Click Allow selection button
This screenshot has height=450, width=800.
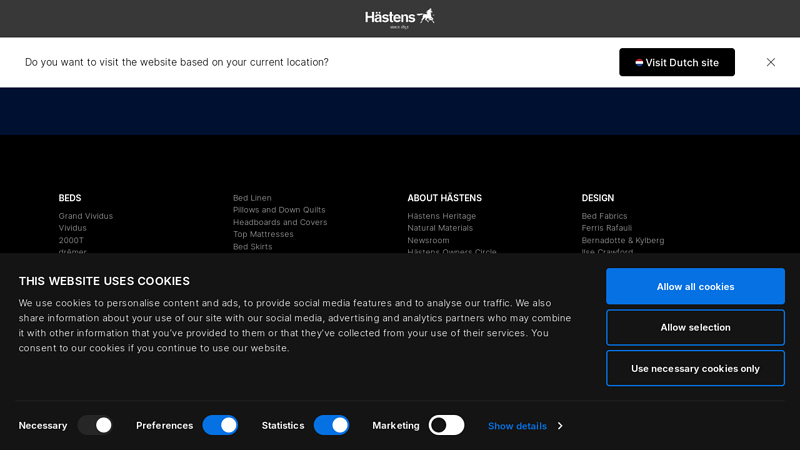click(695, 327)
